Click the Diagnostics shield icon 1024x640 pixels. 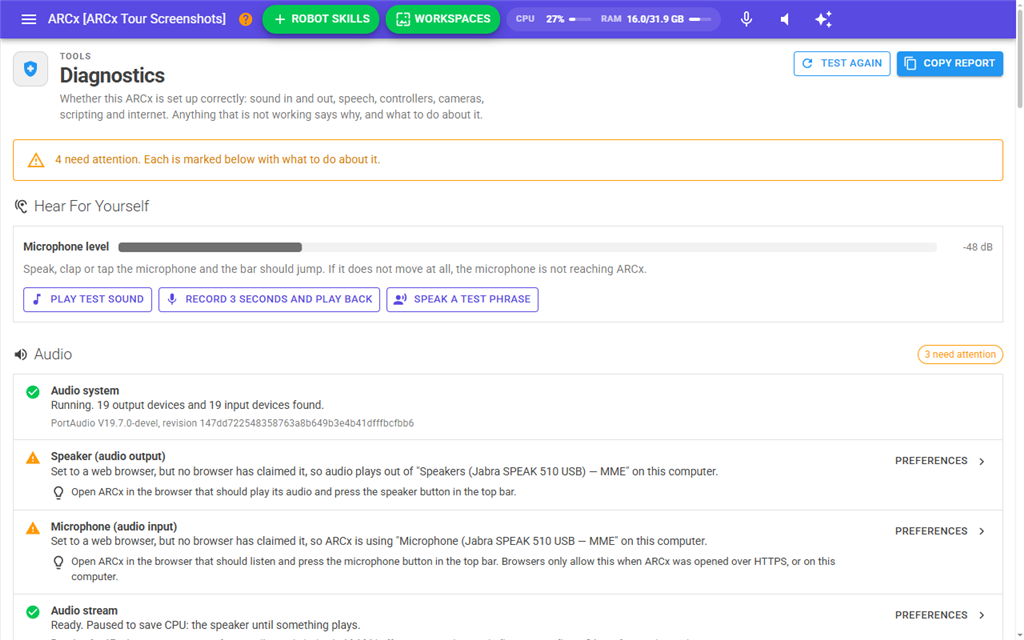pos(31,69)
